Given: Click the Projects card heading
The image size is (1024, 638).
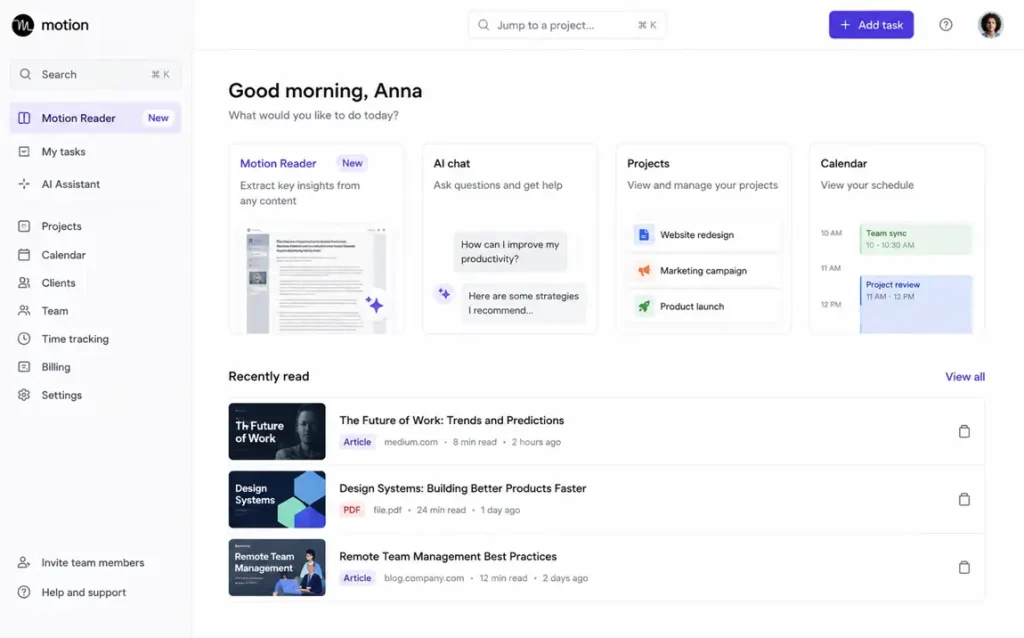Looking at the screenshot, I should (648, 163).
